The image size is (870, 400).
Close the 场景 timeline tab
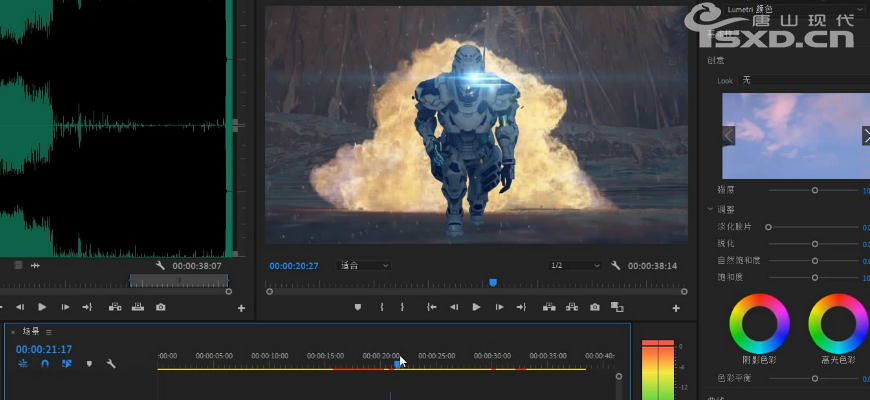coord(13,332)
